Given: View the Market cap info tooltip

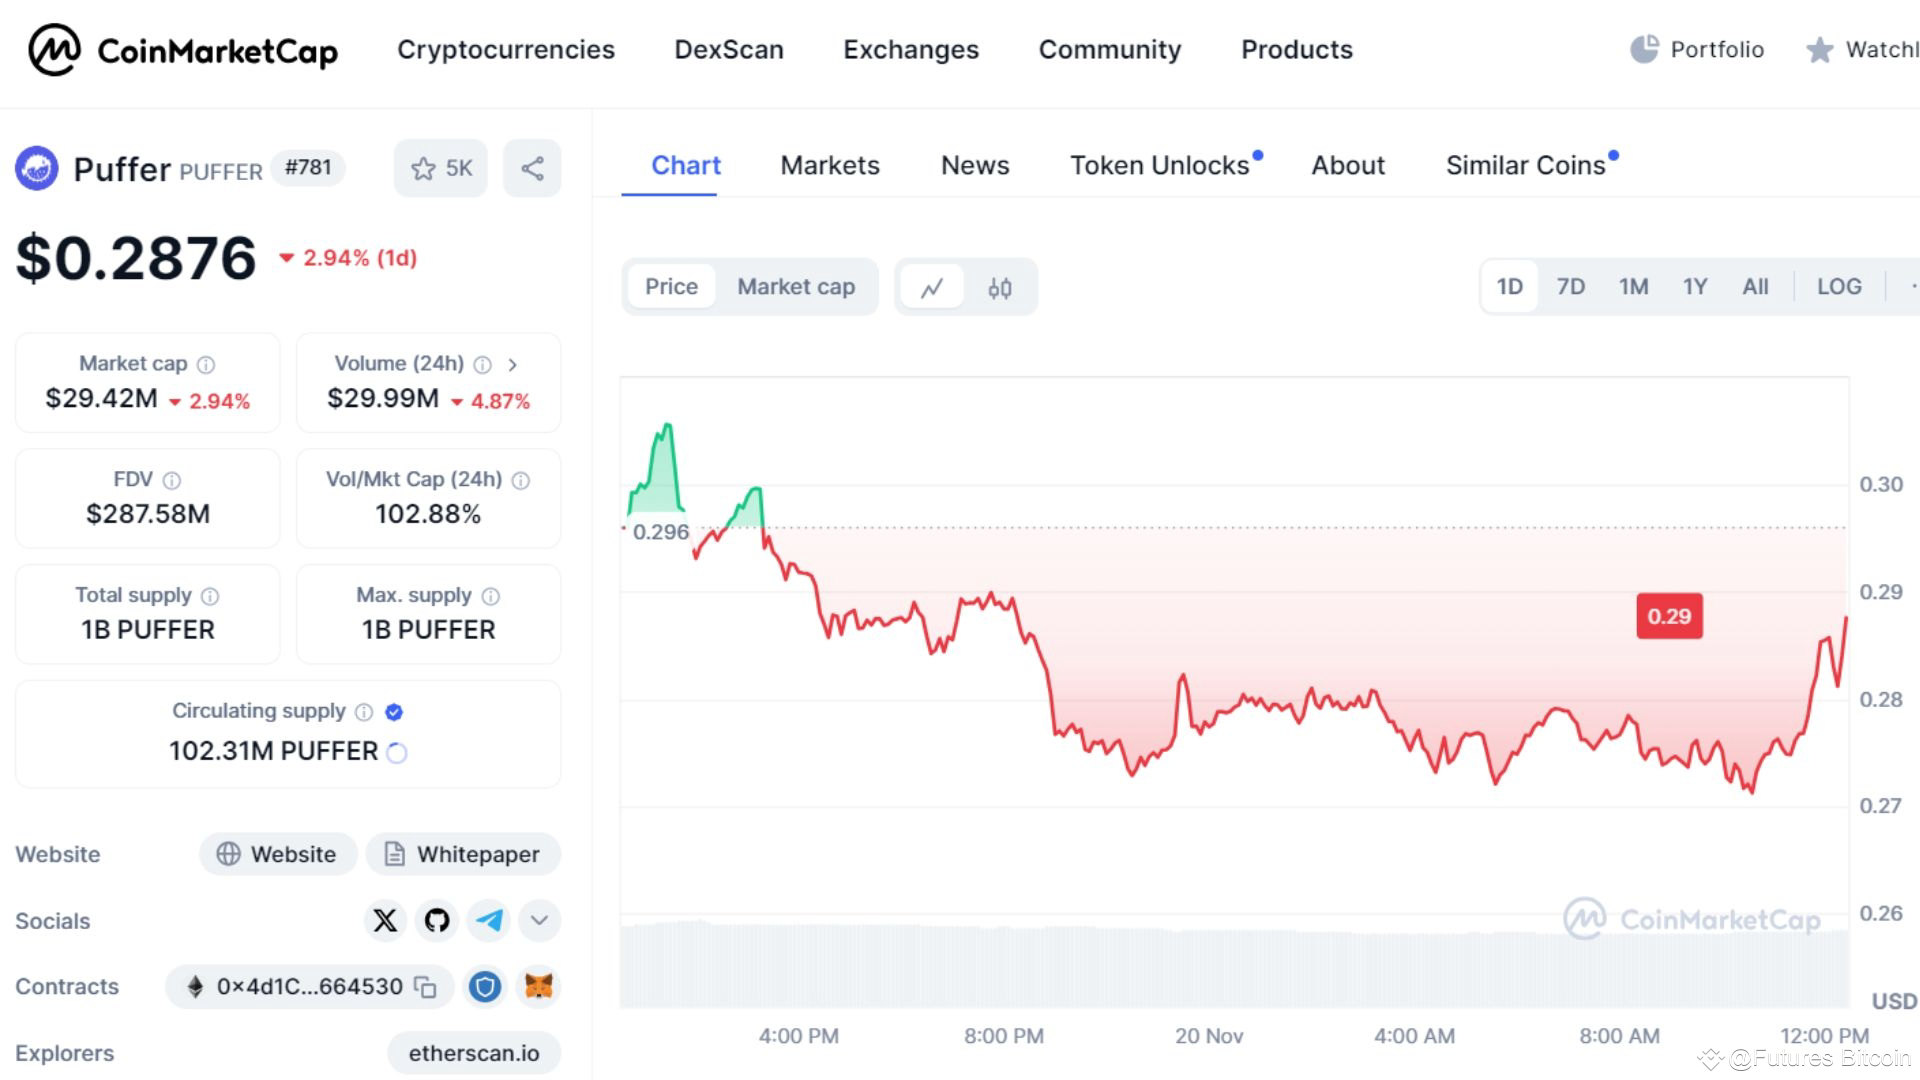Looking at the screenshot, I should coord(206,364).
